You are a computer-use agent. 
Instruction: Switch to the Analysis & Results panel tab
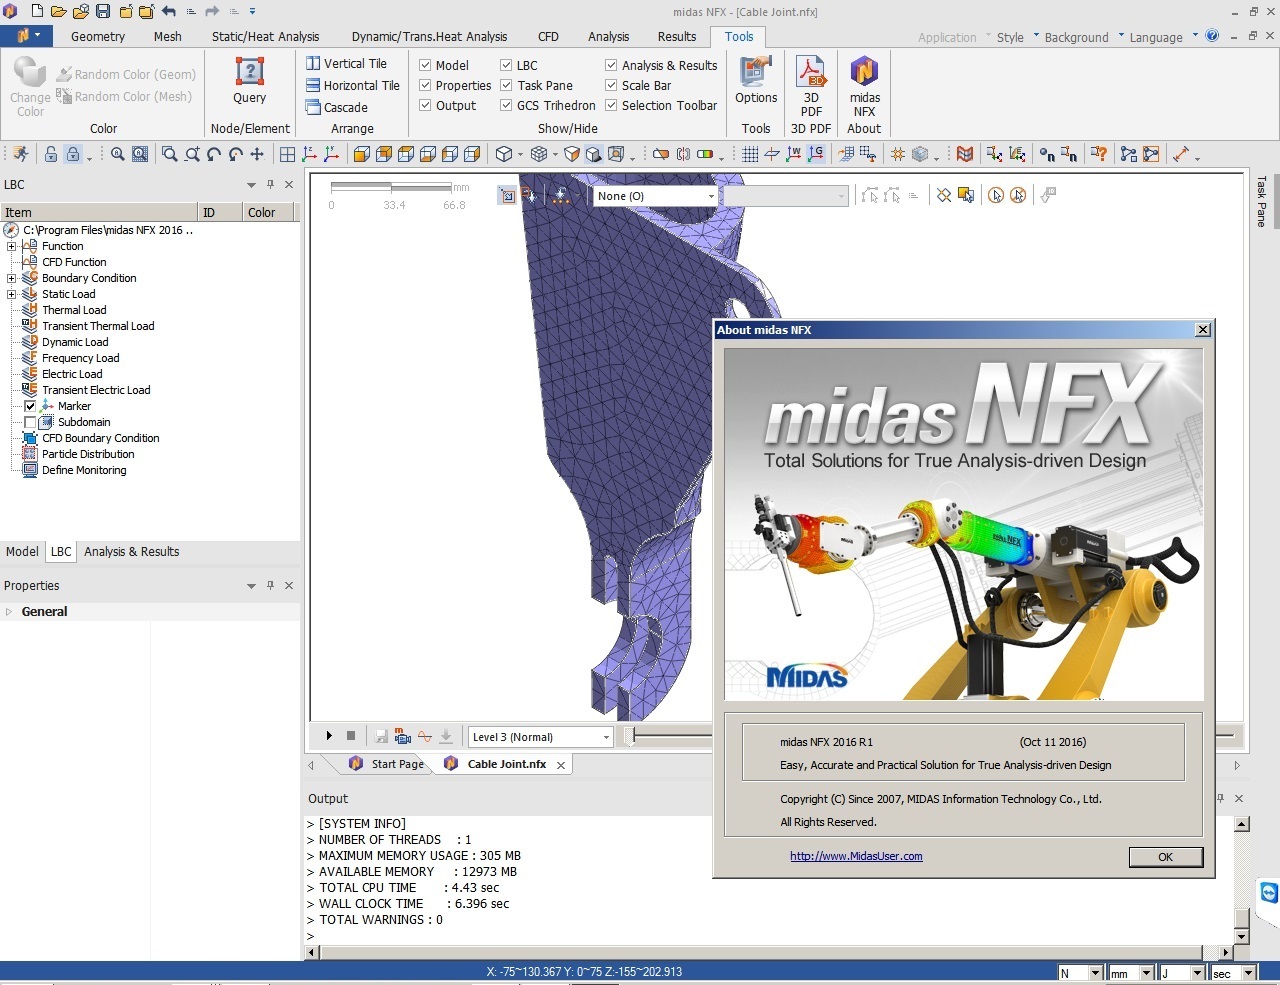(x=131, y=551)
